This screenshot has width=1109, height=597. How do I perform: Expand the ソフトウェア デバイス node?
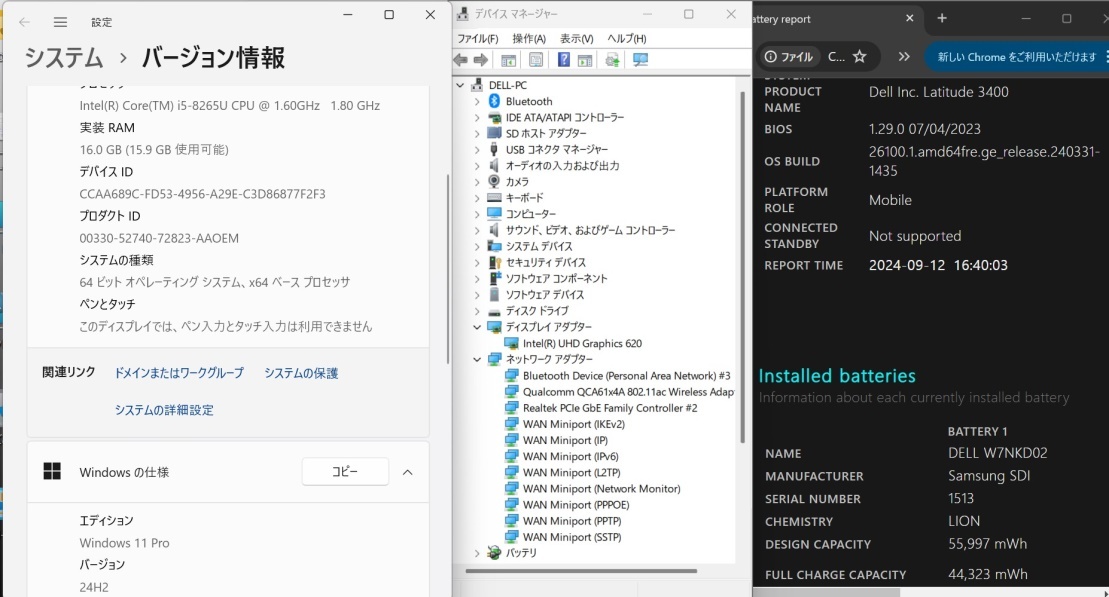477,295
